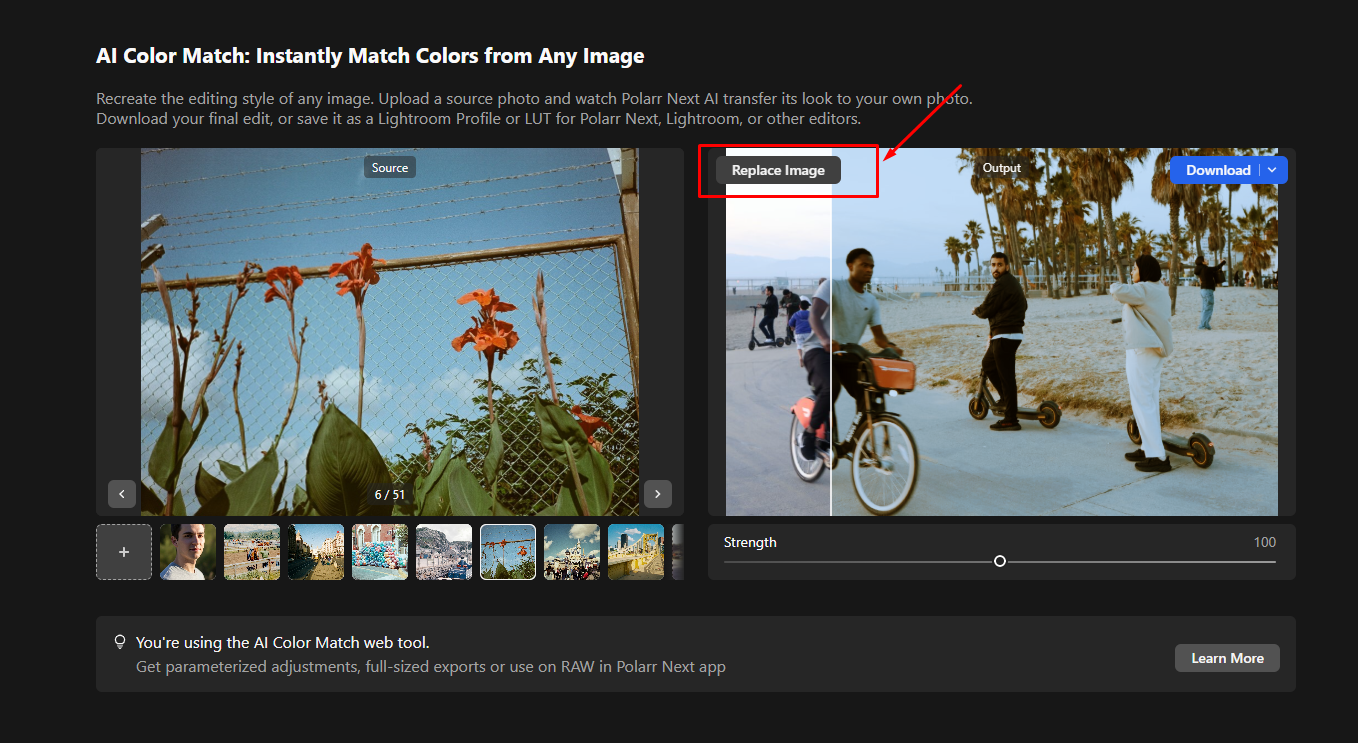1358x743 pixels.
Task: Select the yellow bridge thumbnail
Action: (636, 551)
